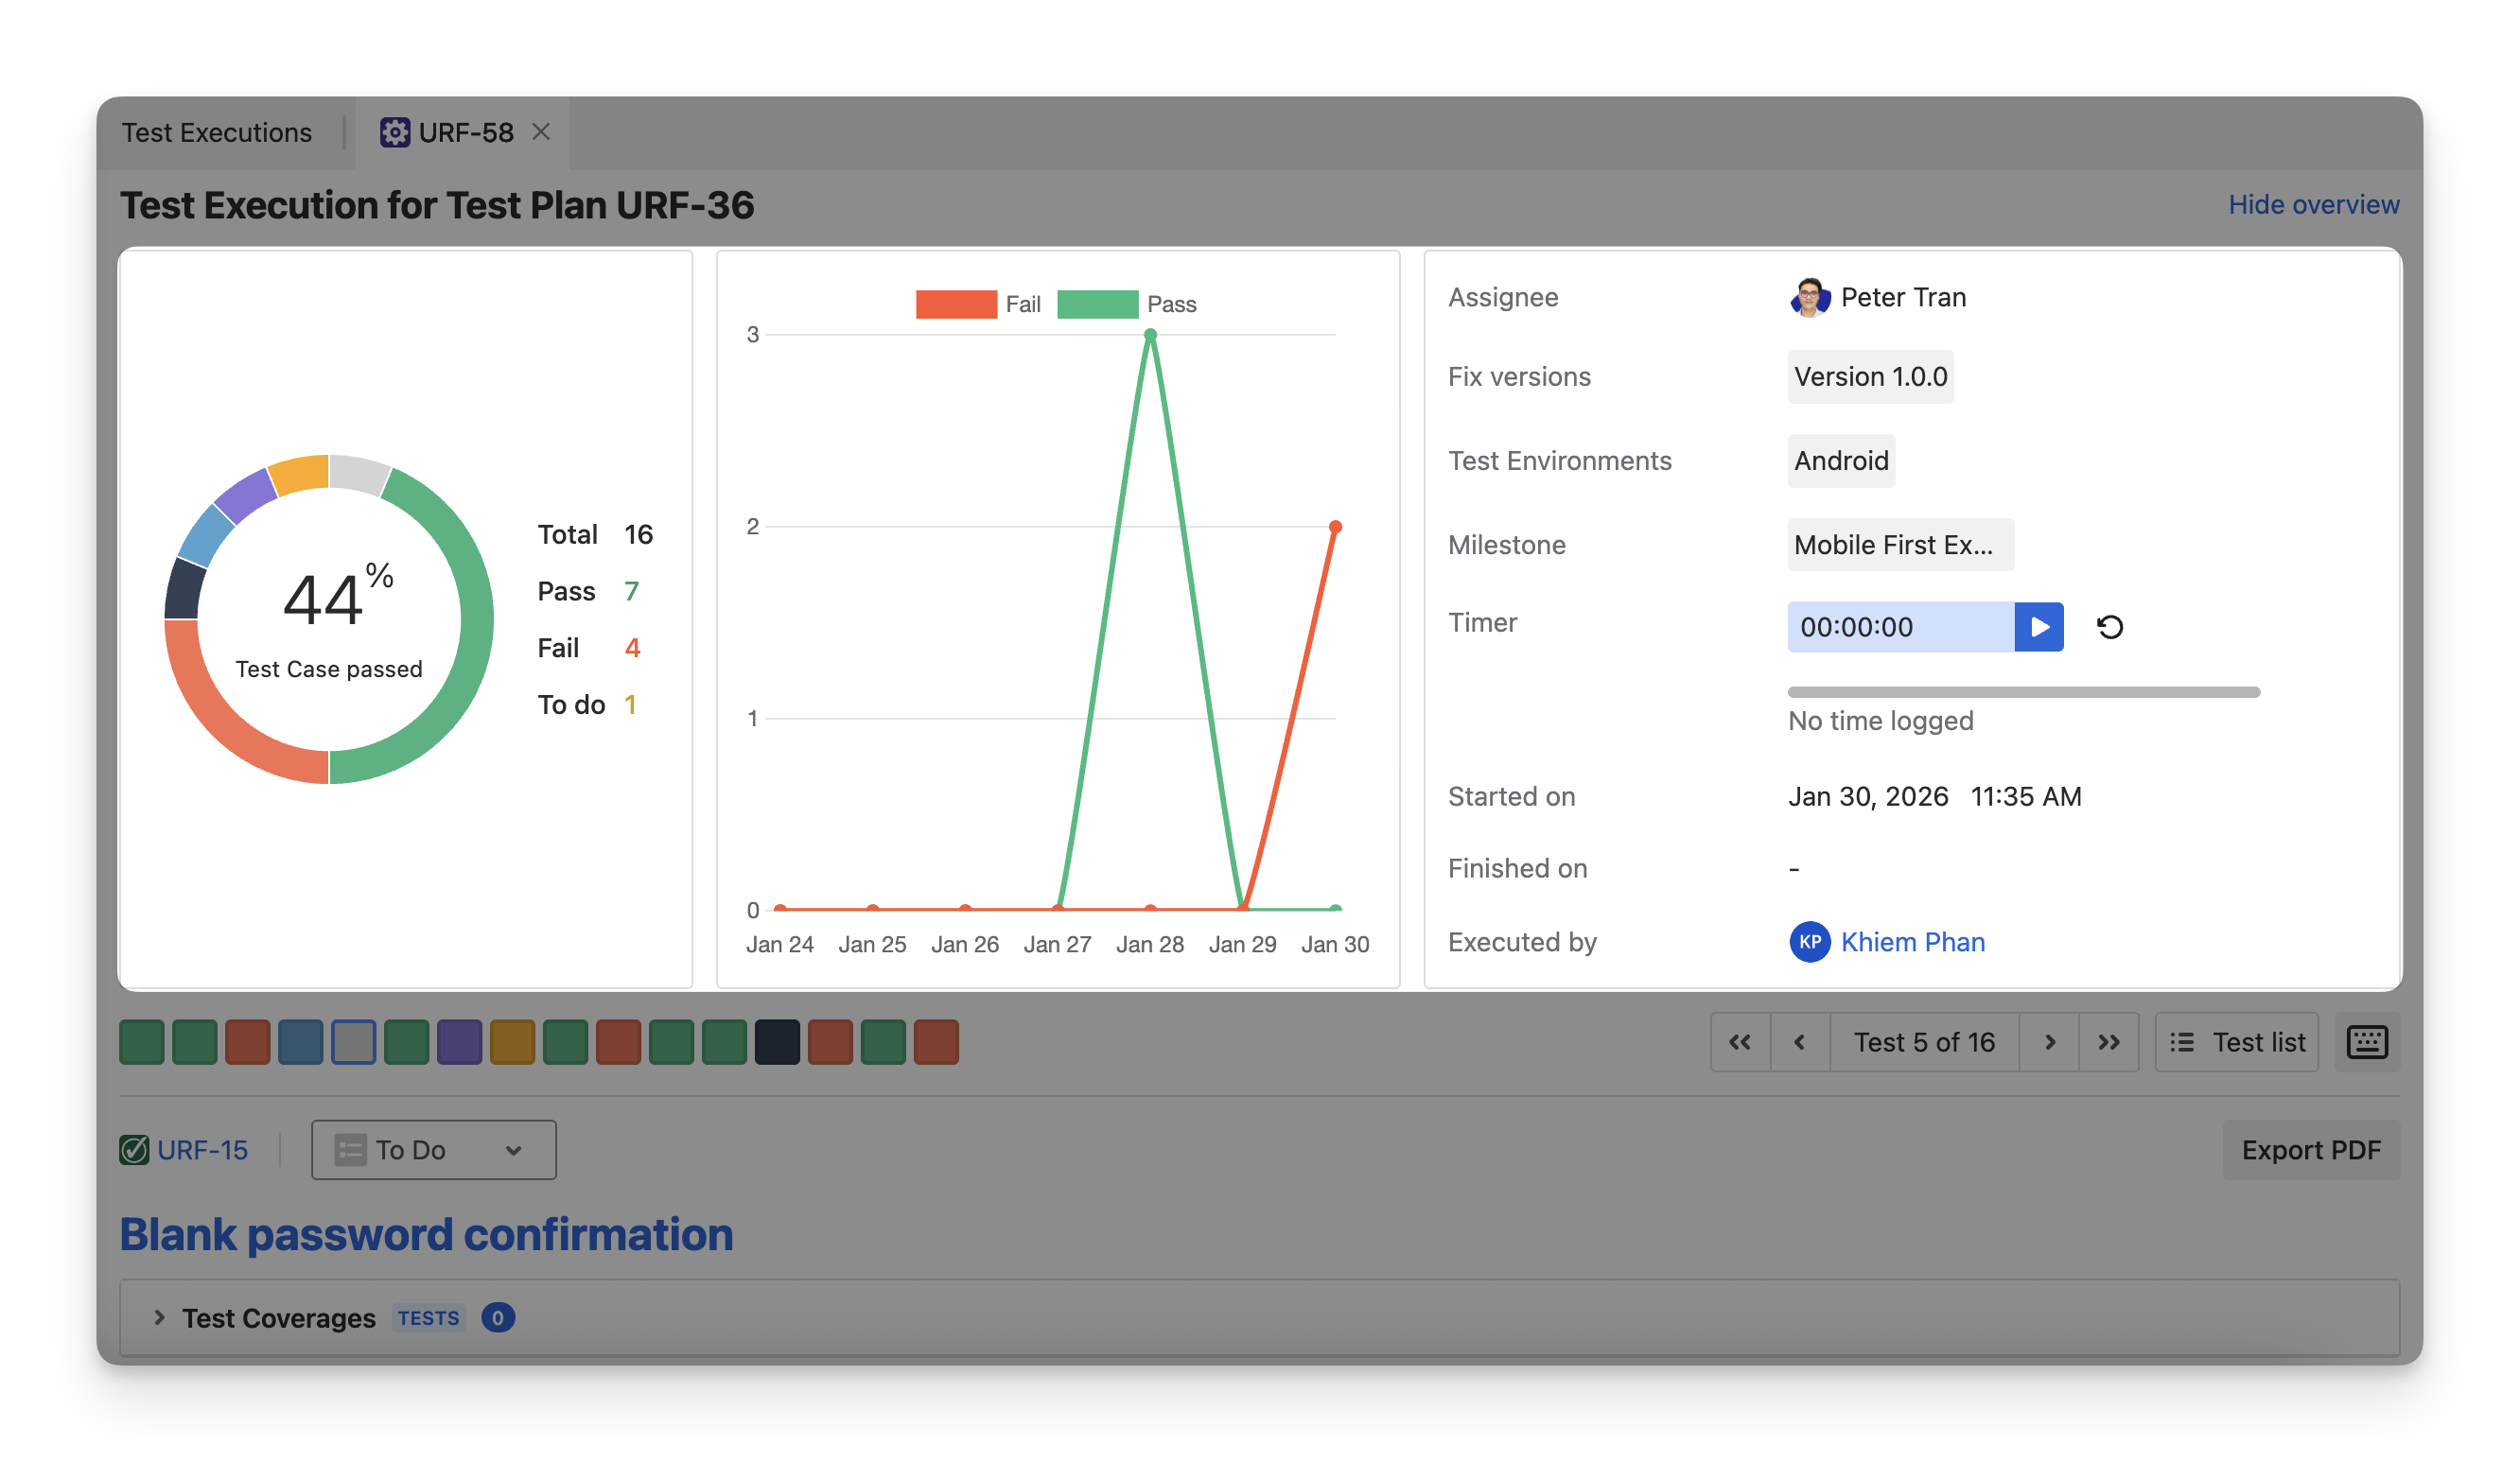The image size is (2520, 1462).
Task: Close the URF-58 tab
Action: 541,132
